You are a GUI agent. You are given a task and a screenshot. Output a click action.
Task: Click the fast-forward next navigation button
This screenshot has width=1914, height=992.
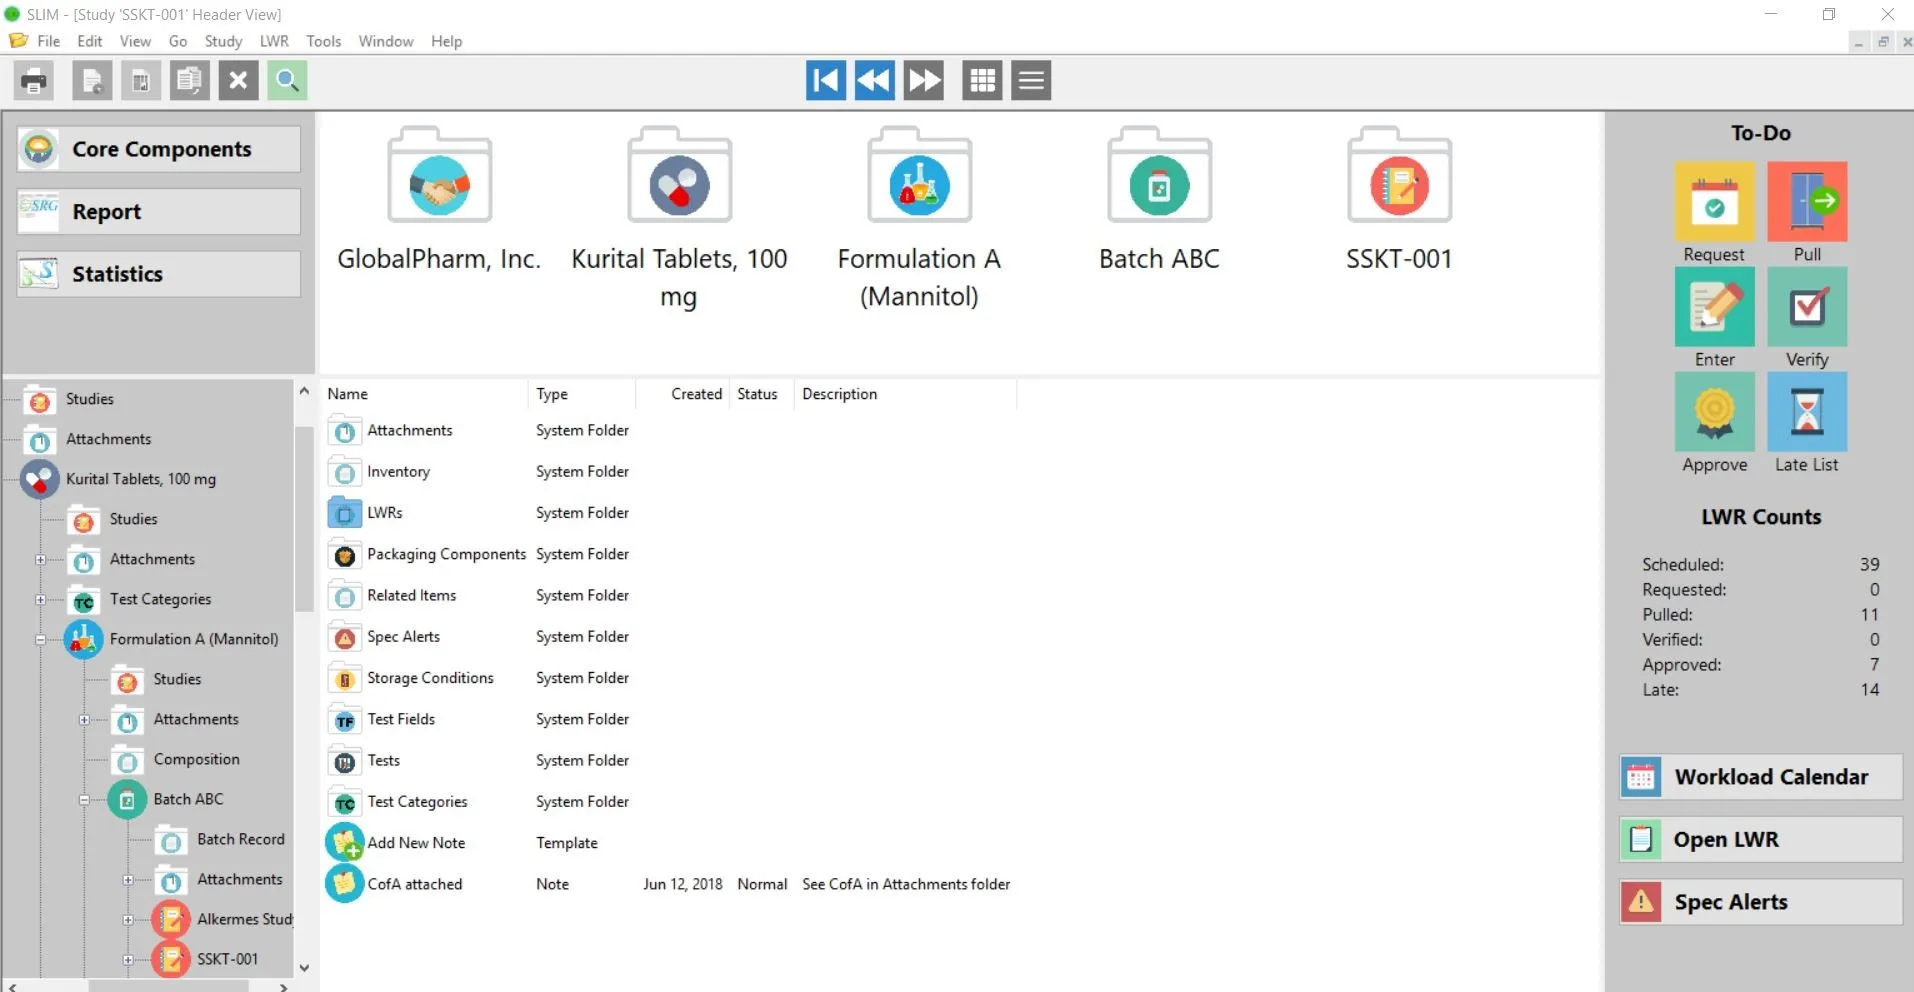[x=924, y=81]
